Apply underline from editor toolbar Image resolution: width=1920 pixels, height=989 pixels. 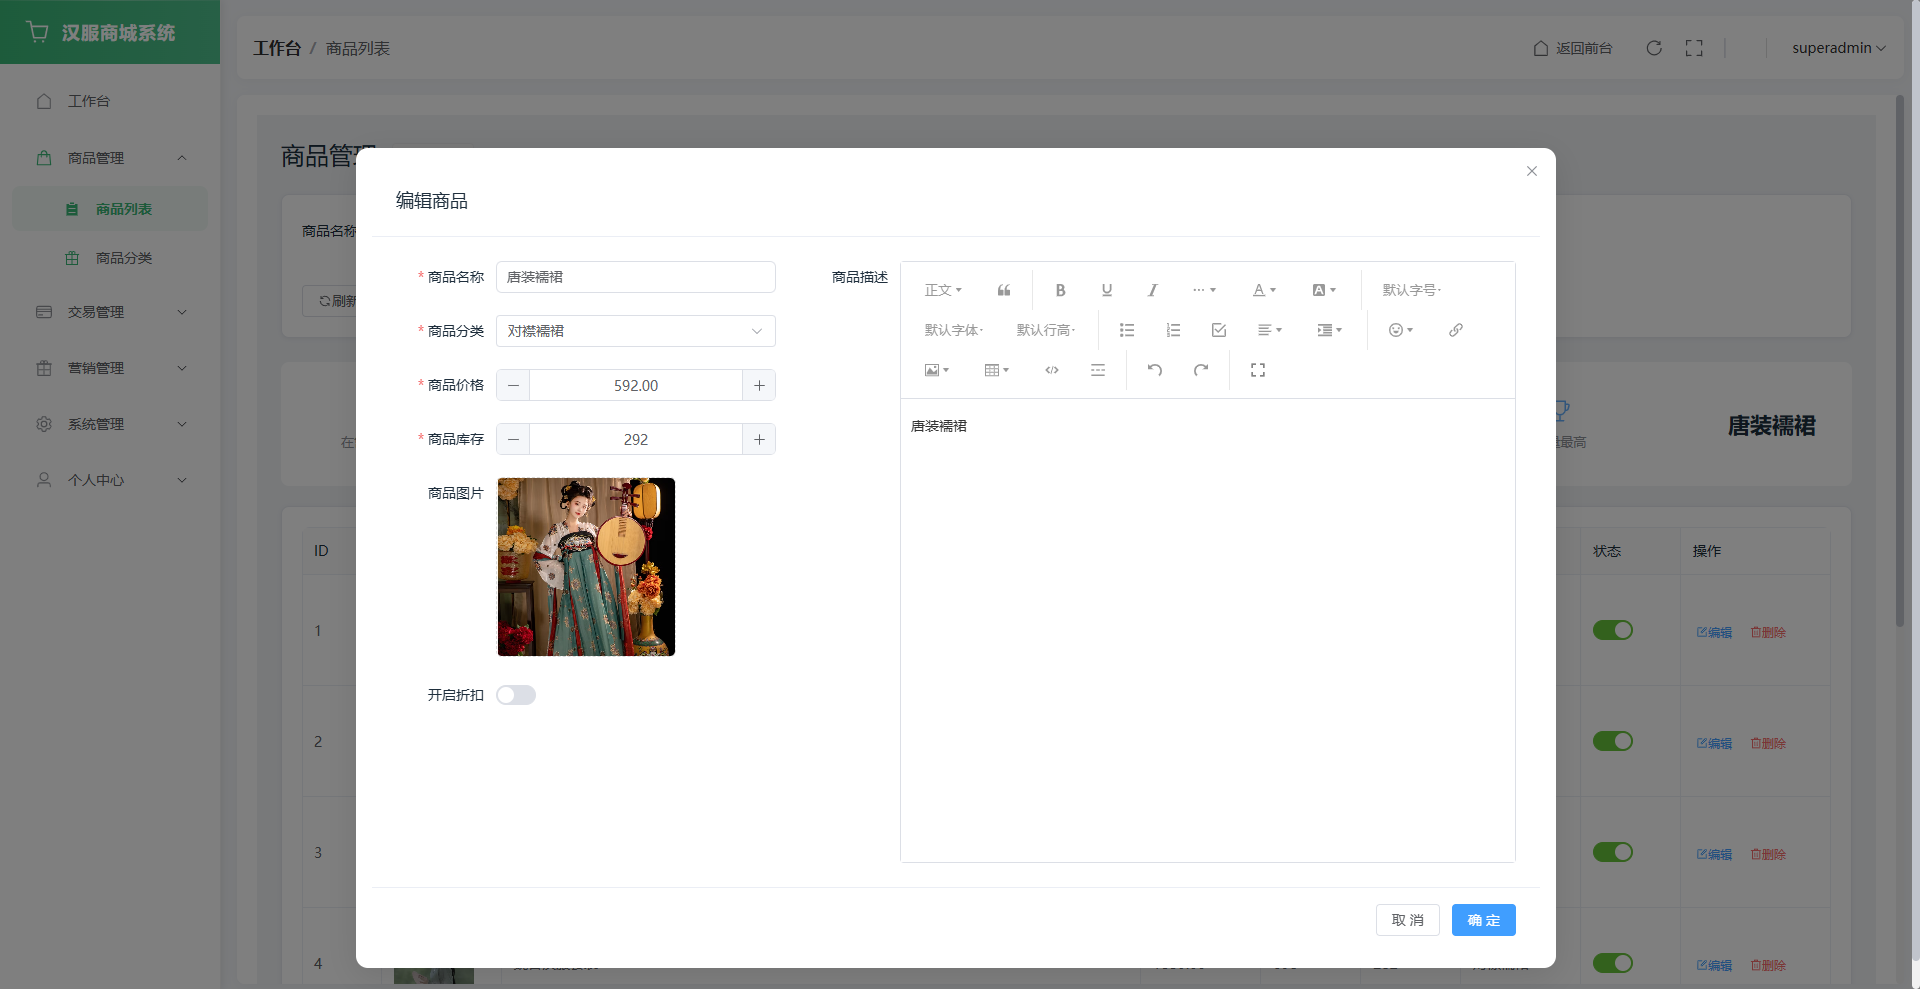click(x=1106, y=290)
